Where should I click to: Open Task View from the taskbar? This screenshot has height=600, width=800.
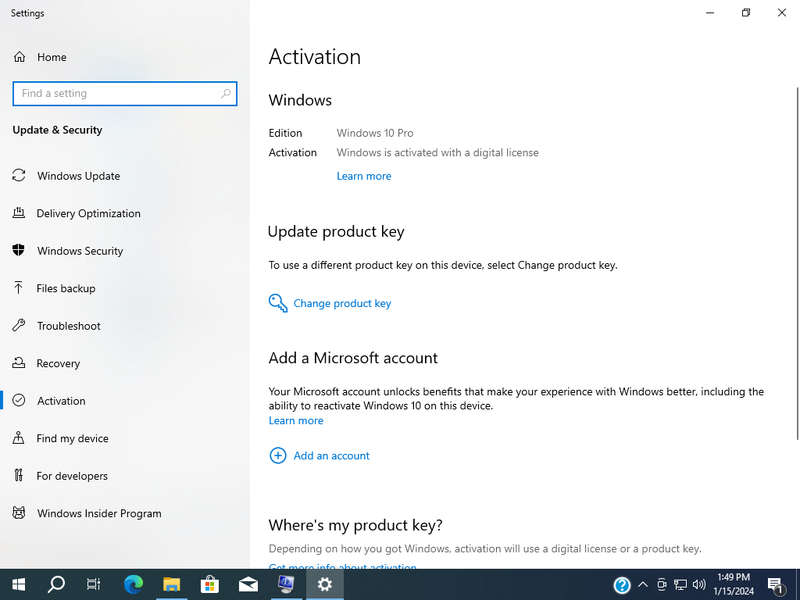(94, 584)
